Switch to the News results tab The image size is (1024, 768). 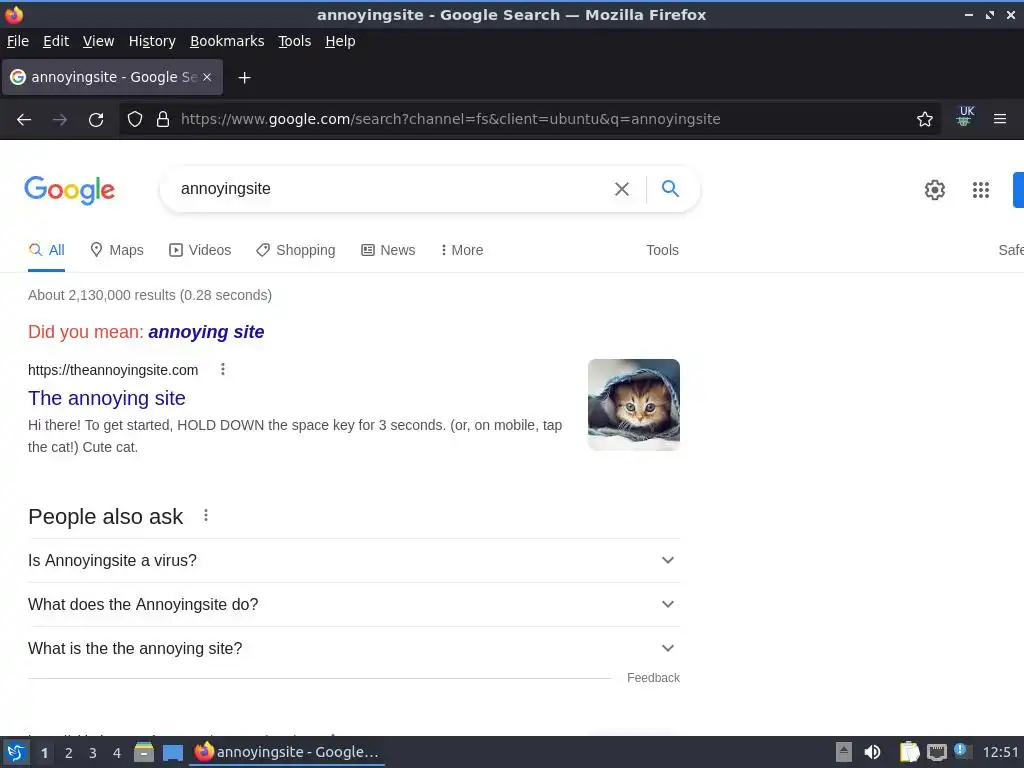coord(388,250)
